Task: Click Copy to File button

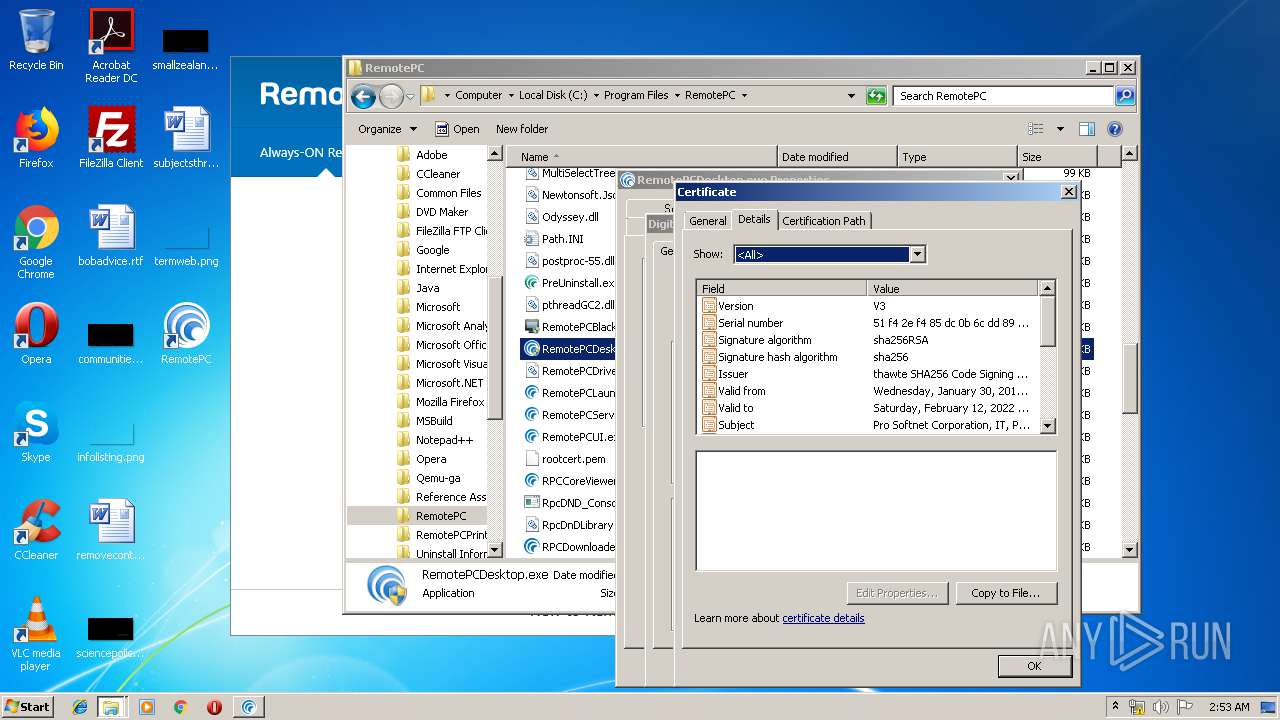Action: [1005, 593]
